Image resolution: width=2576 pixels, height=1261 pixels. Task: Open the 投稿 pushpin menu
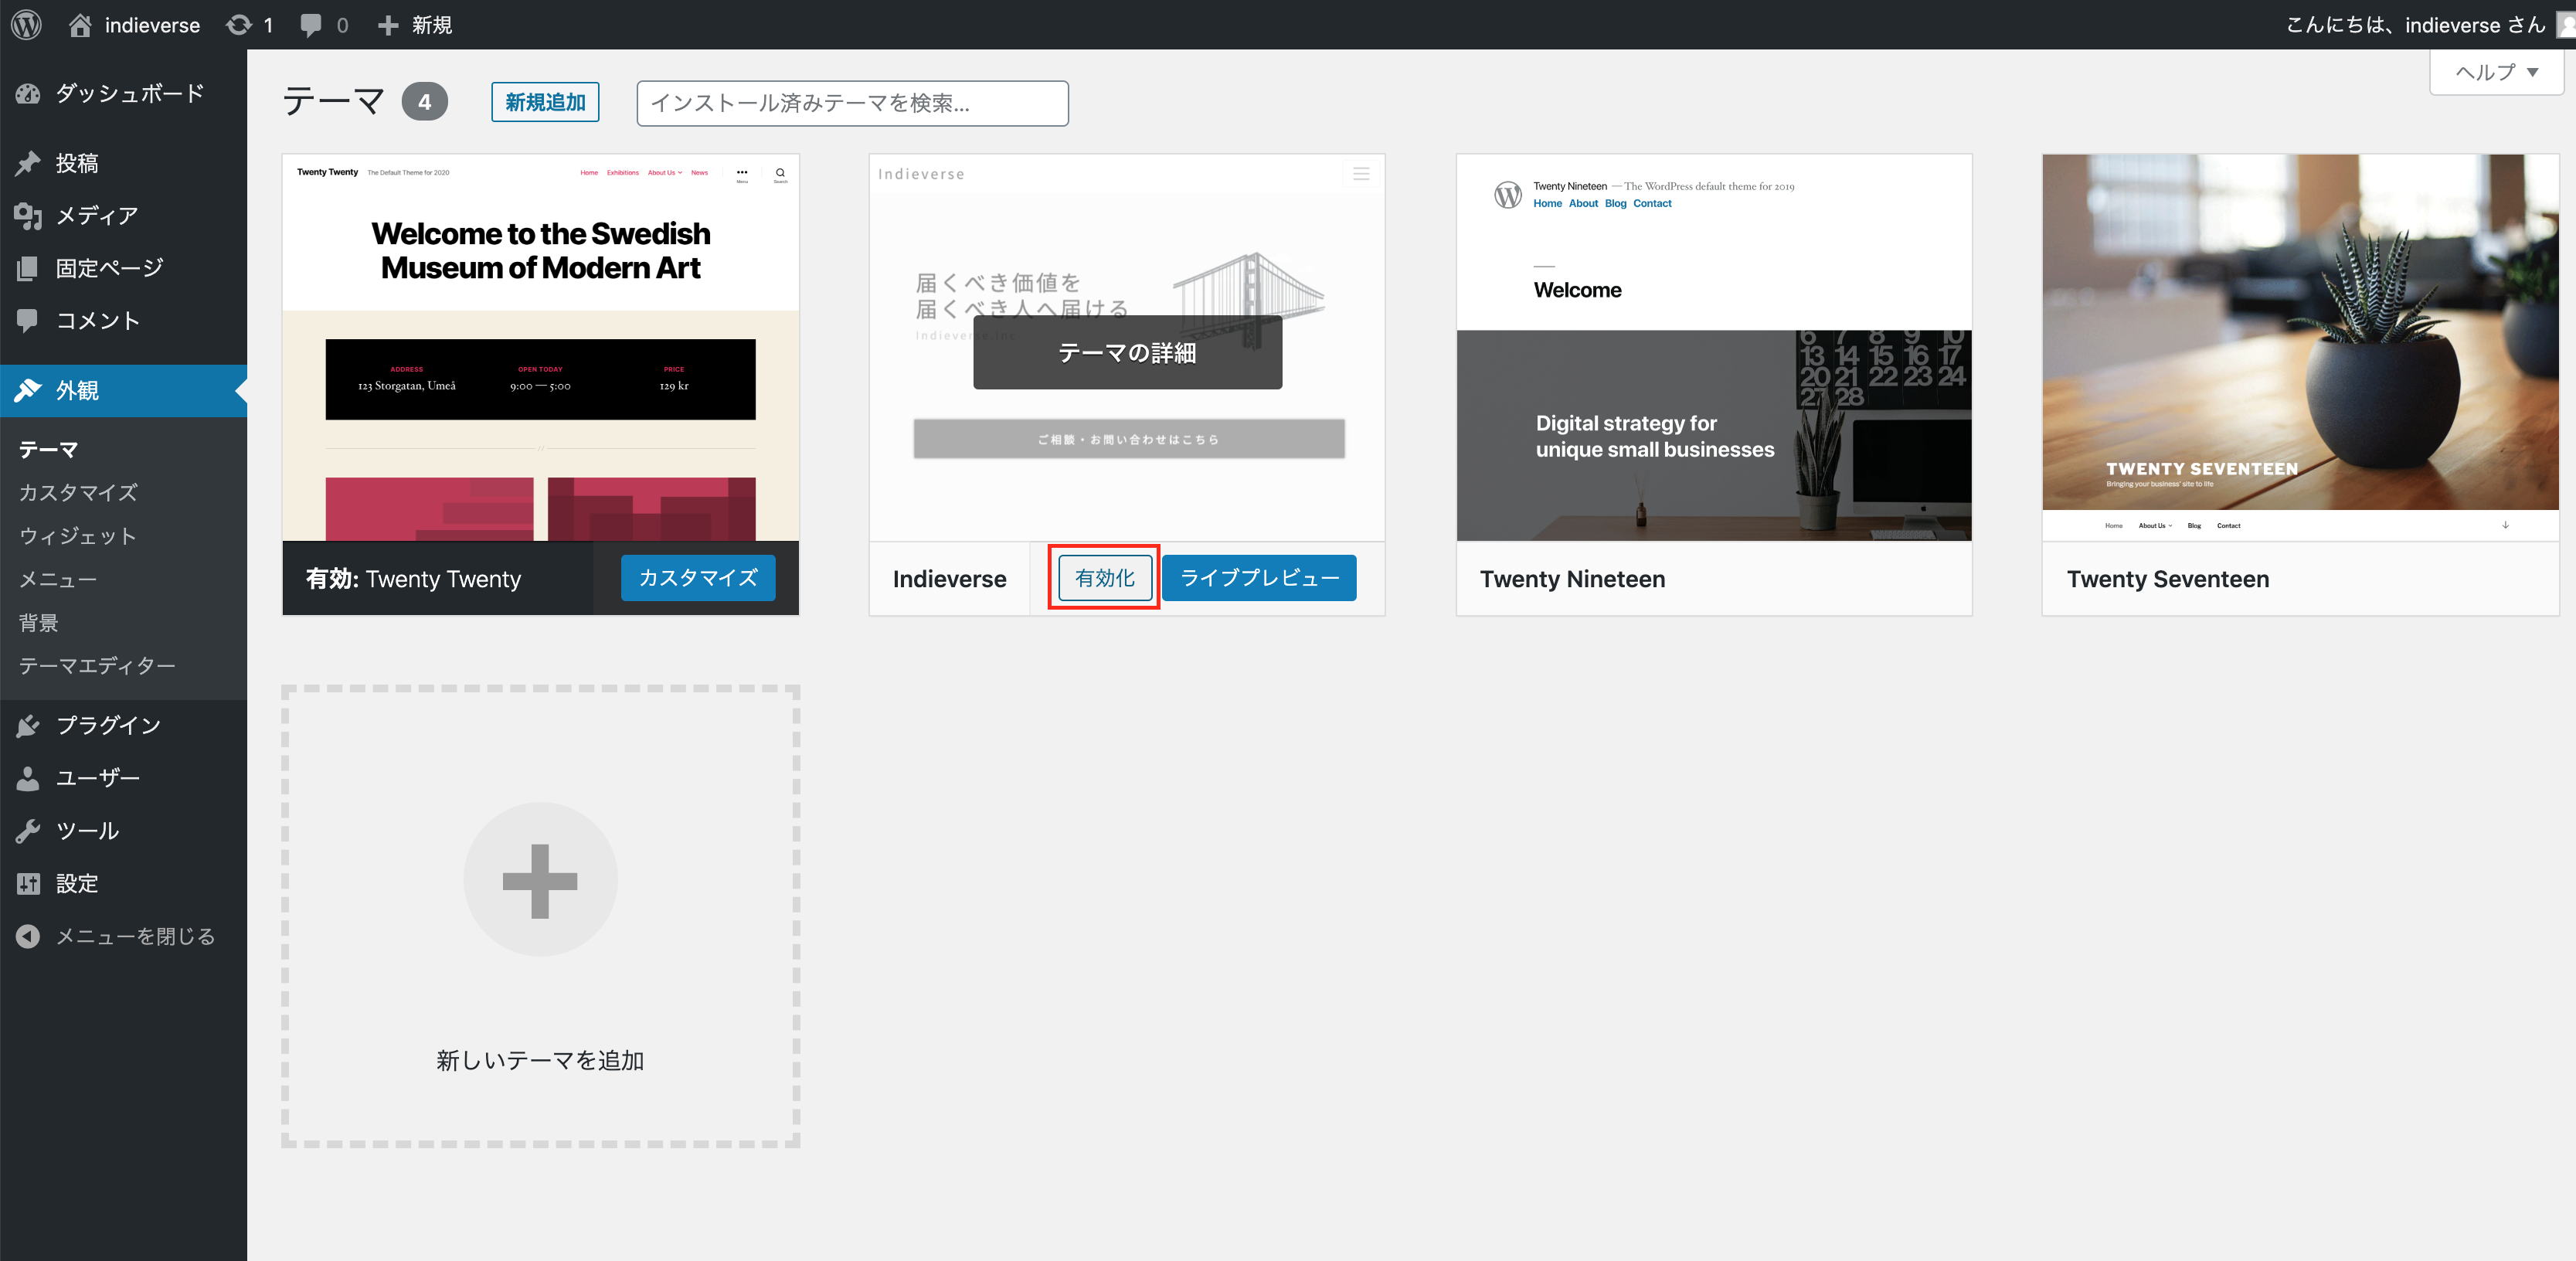click(76, 163)
